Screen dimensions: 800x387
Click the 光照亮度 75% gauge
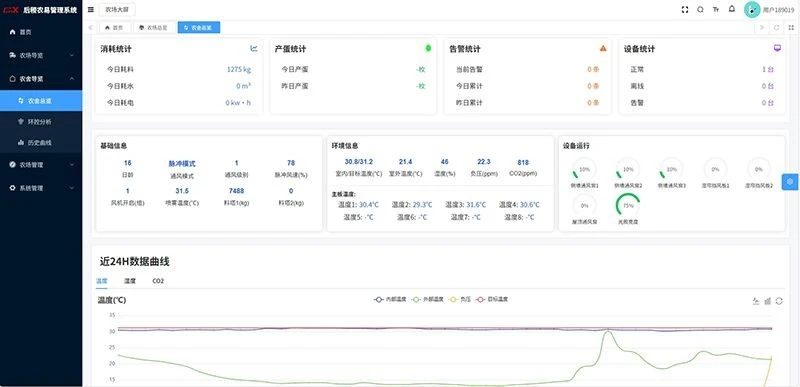tap(628, 205)
